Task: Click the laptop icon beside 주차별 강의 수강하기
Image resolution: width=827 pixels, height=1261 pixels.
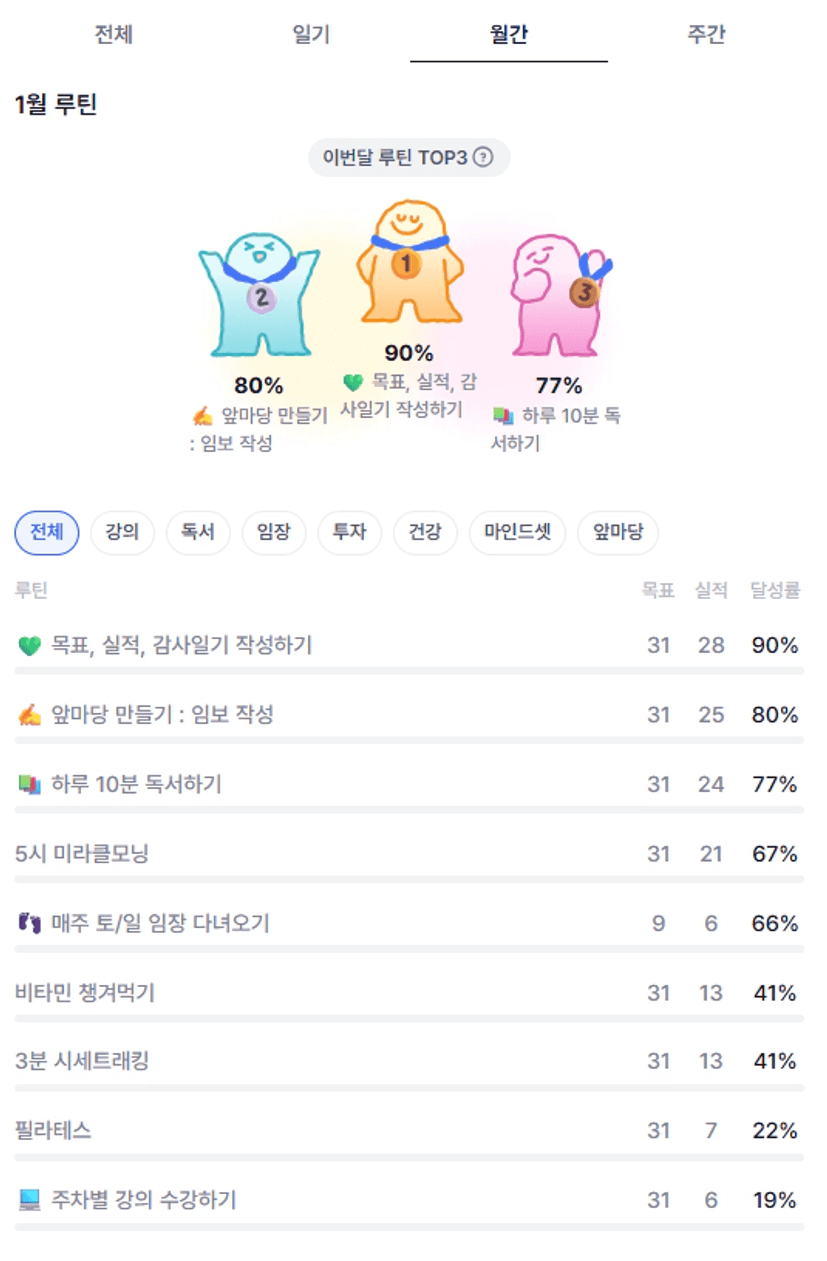Action: click(29, 1200)
